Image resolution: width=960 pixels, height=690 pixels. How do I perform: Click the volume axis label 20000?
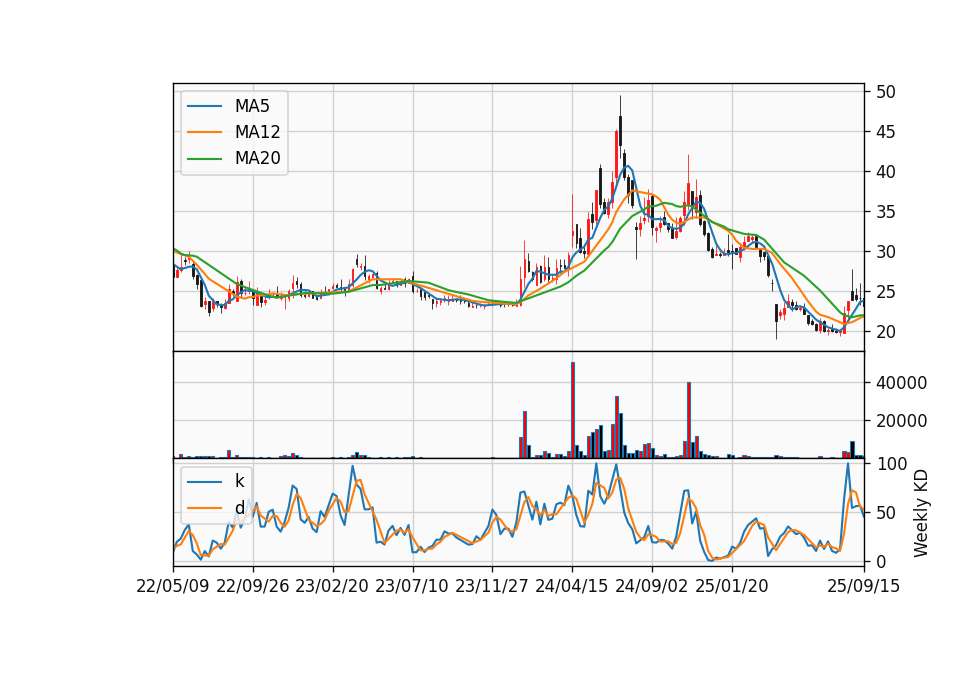tap(901, 421)
